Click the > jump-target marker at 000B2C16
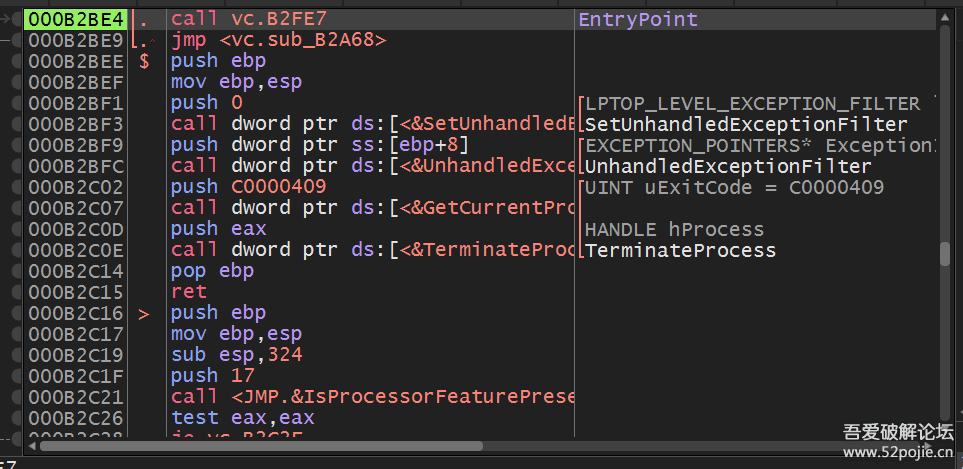 [144, 313]
